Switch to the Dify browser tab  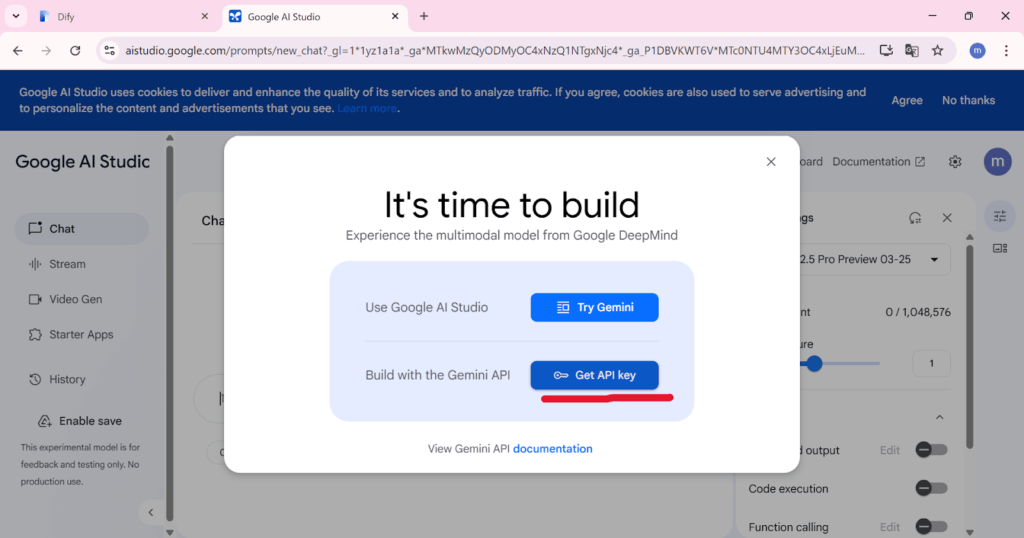coord(123,16)
